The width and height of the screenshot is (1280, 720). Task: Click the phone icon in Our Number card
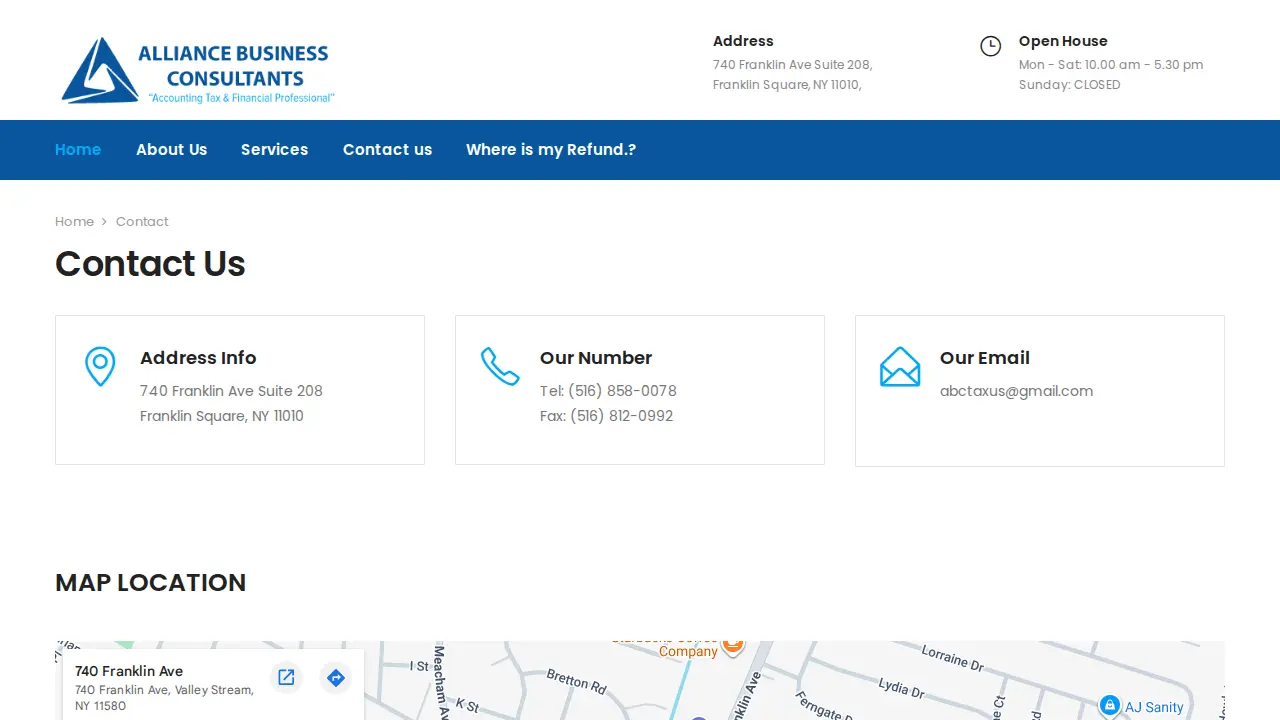pyautogui.click(x=500, y=366)
